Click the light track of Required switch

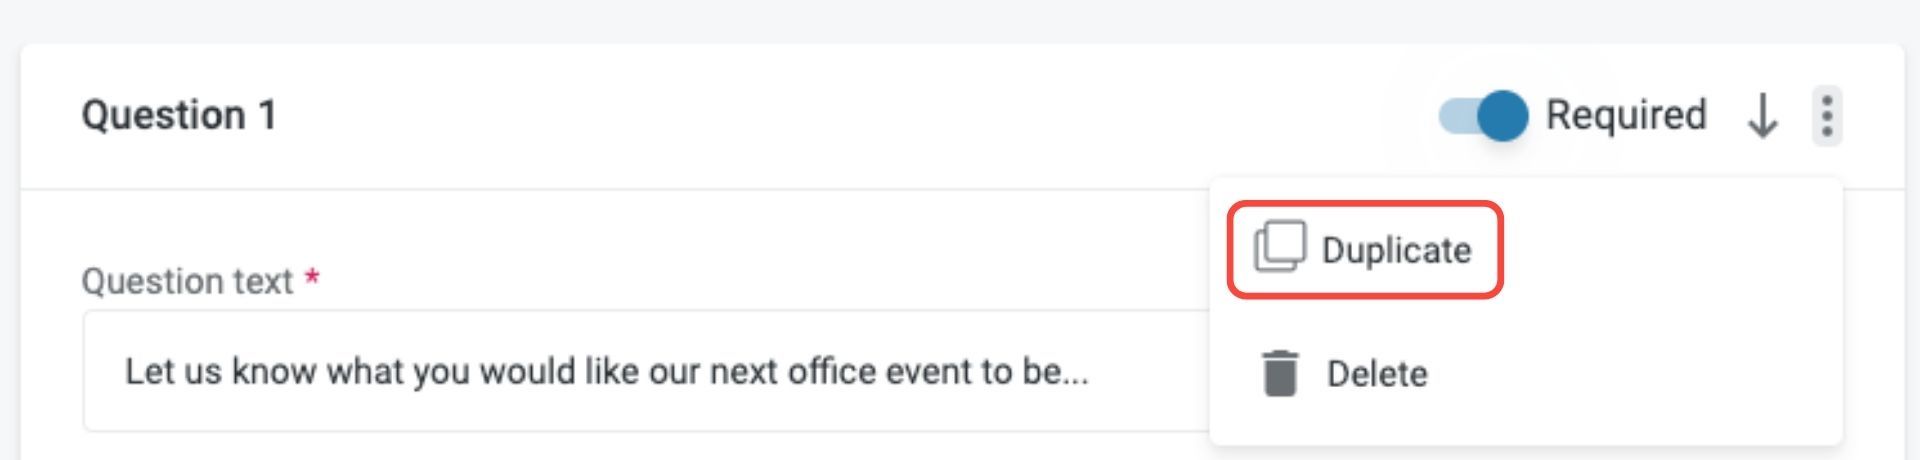point(1455,116)
